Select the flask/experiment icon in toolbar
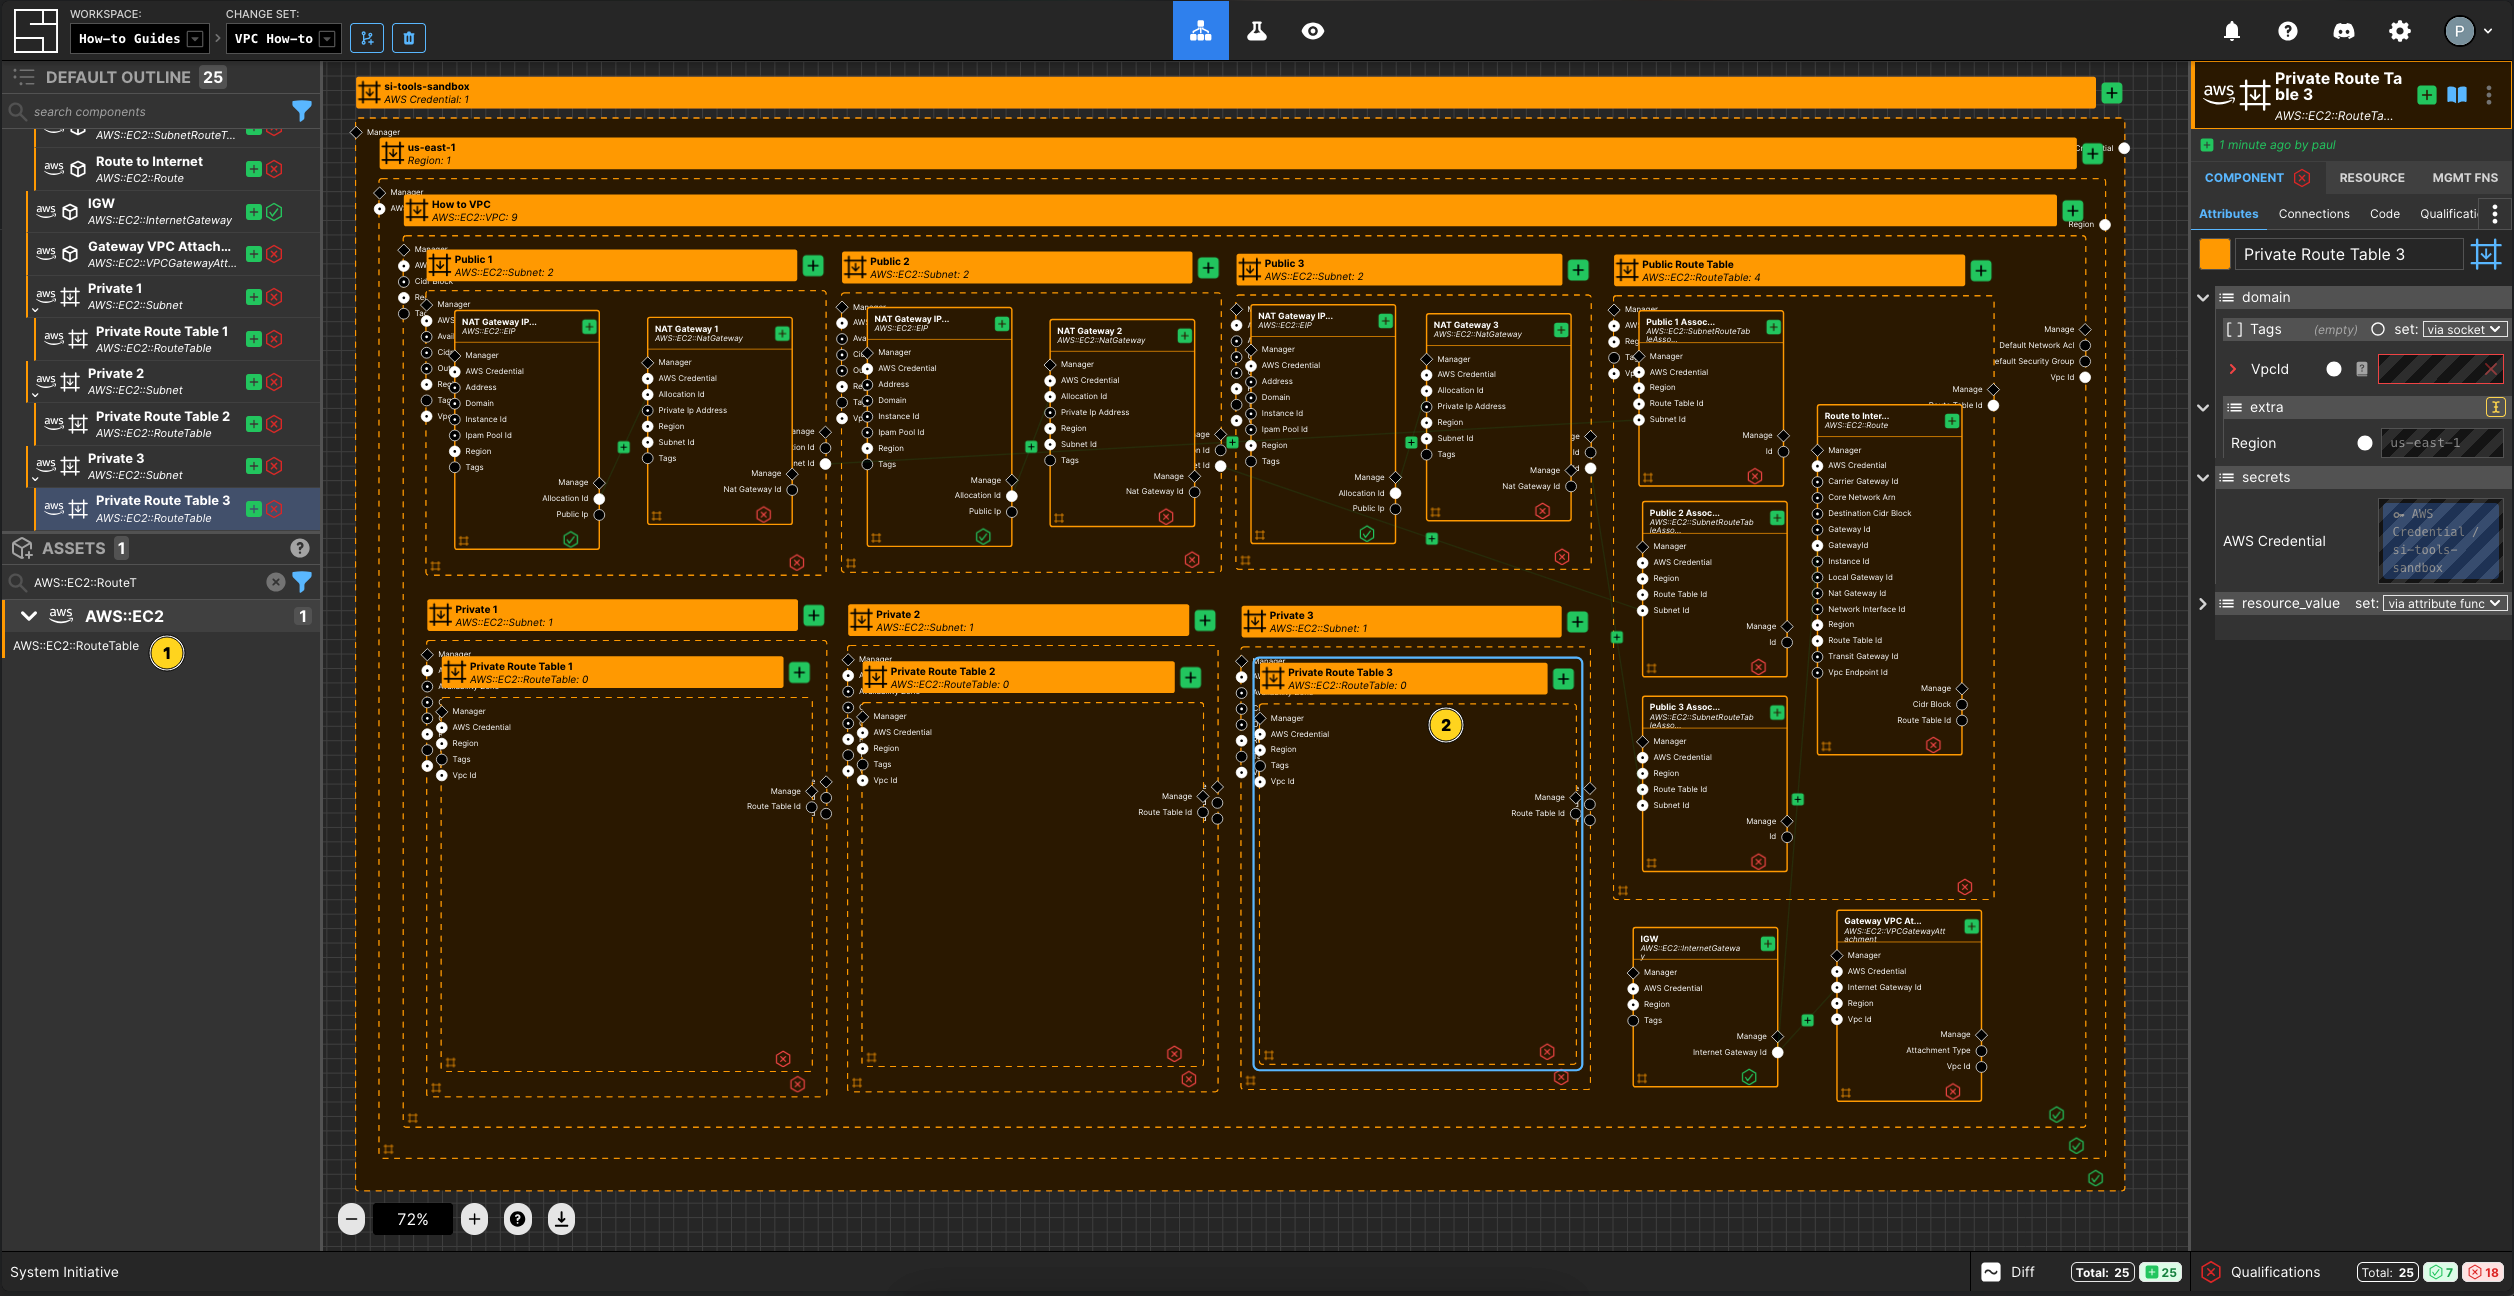 coord(1258,30)
